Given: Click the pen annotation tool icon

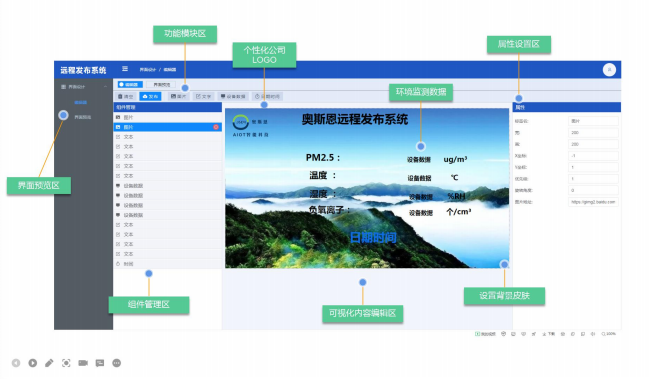Looking at the screenshot, I should click(49, 363).
